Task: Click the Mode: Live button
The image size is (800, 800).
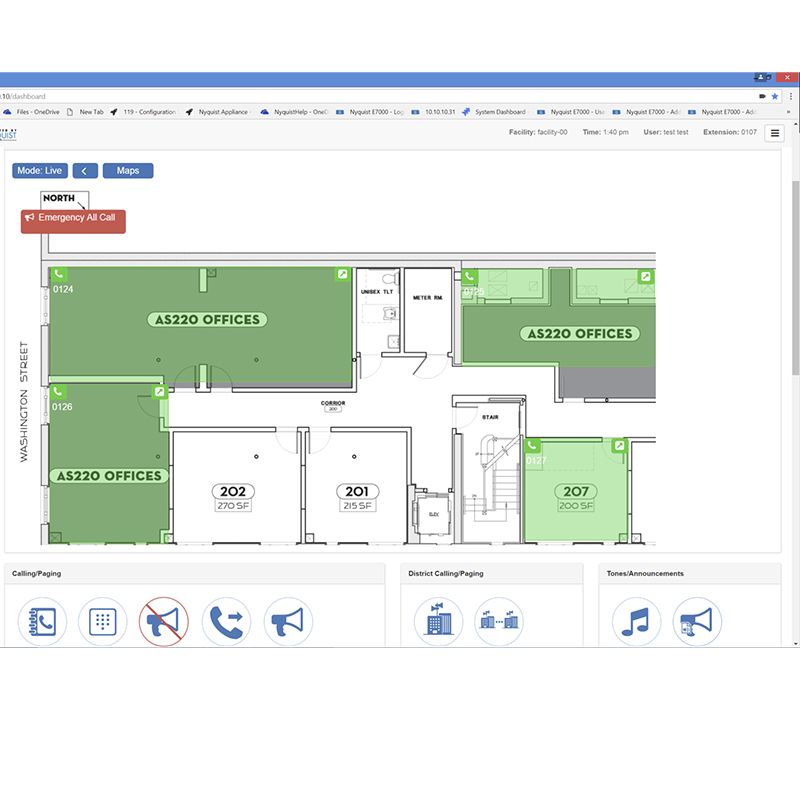Action: click(40, 170)
